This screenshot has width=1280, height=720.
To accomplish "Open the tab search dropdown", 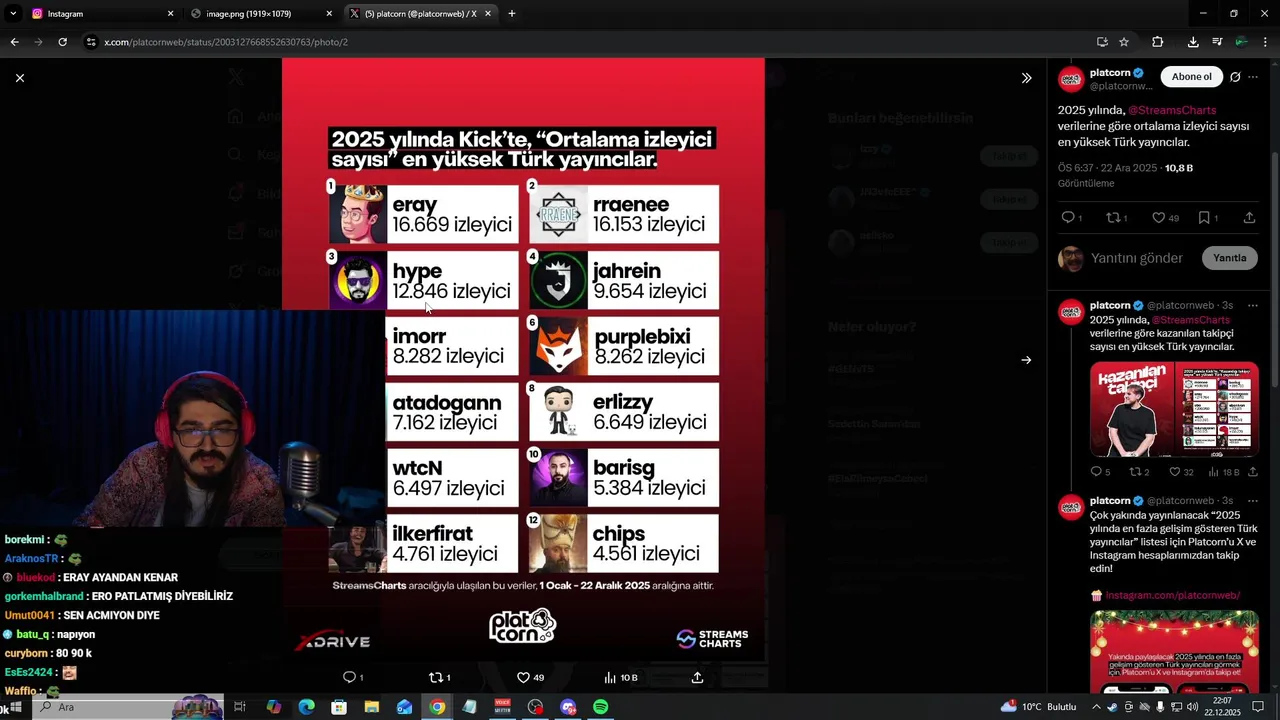I will [13, 14].
